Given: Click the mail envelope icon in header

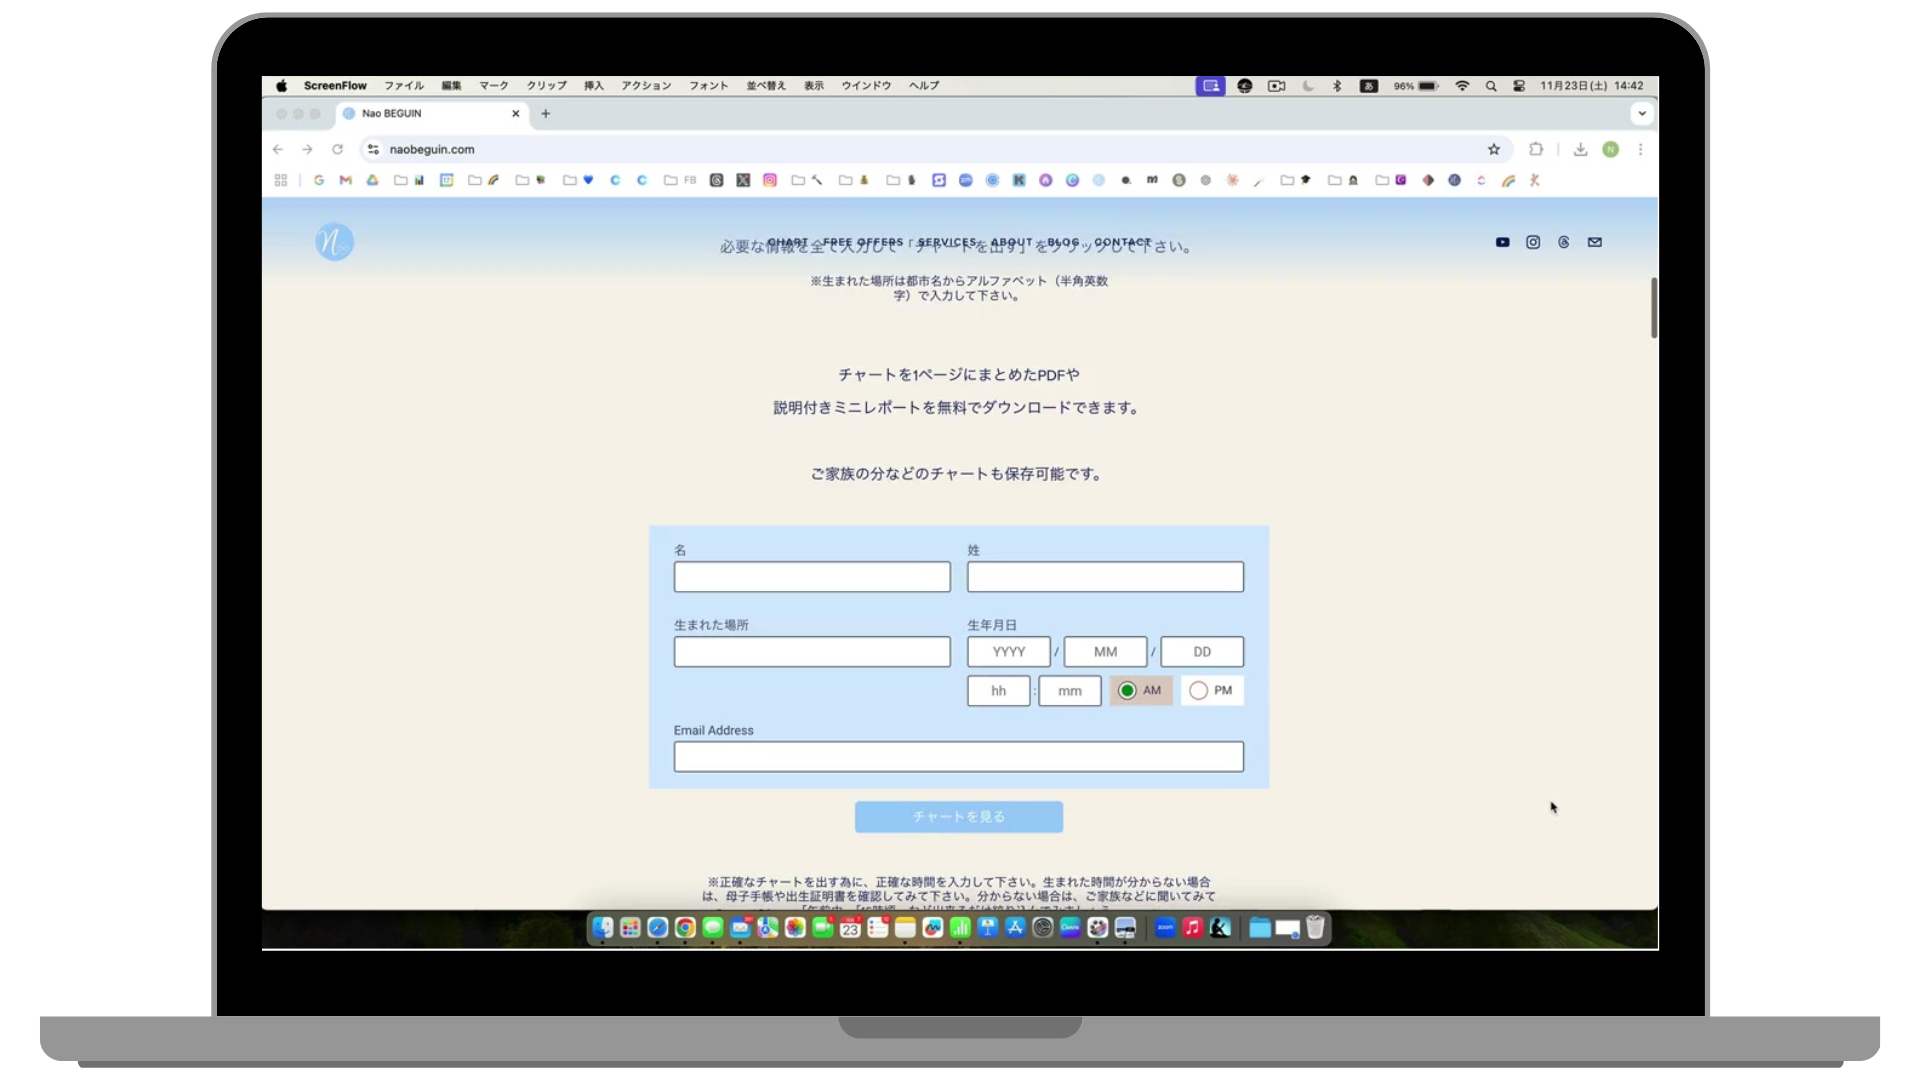Looking at the screenshot, I should (1595, 242).
